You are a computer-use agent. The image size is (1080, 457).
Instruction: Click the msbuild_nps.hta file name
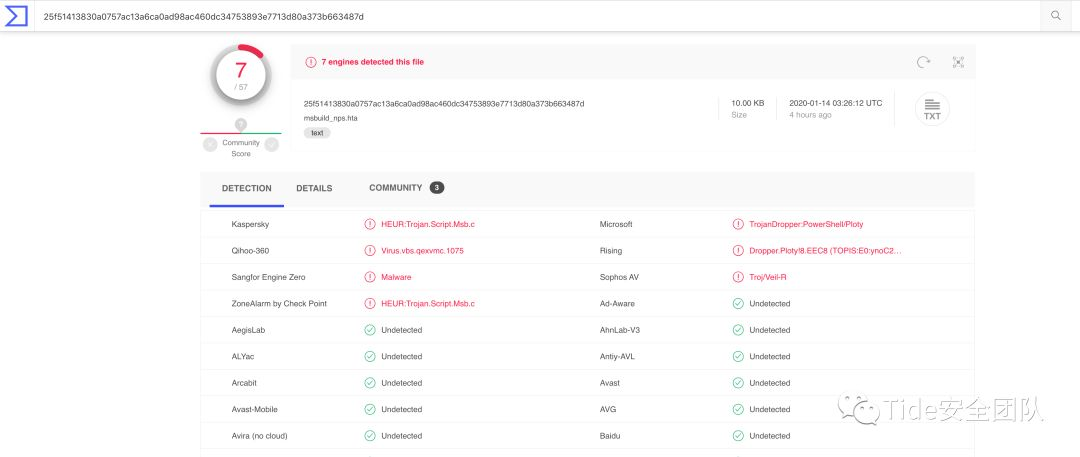pos(331,118)
